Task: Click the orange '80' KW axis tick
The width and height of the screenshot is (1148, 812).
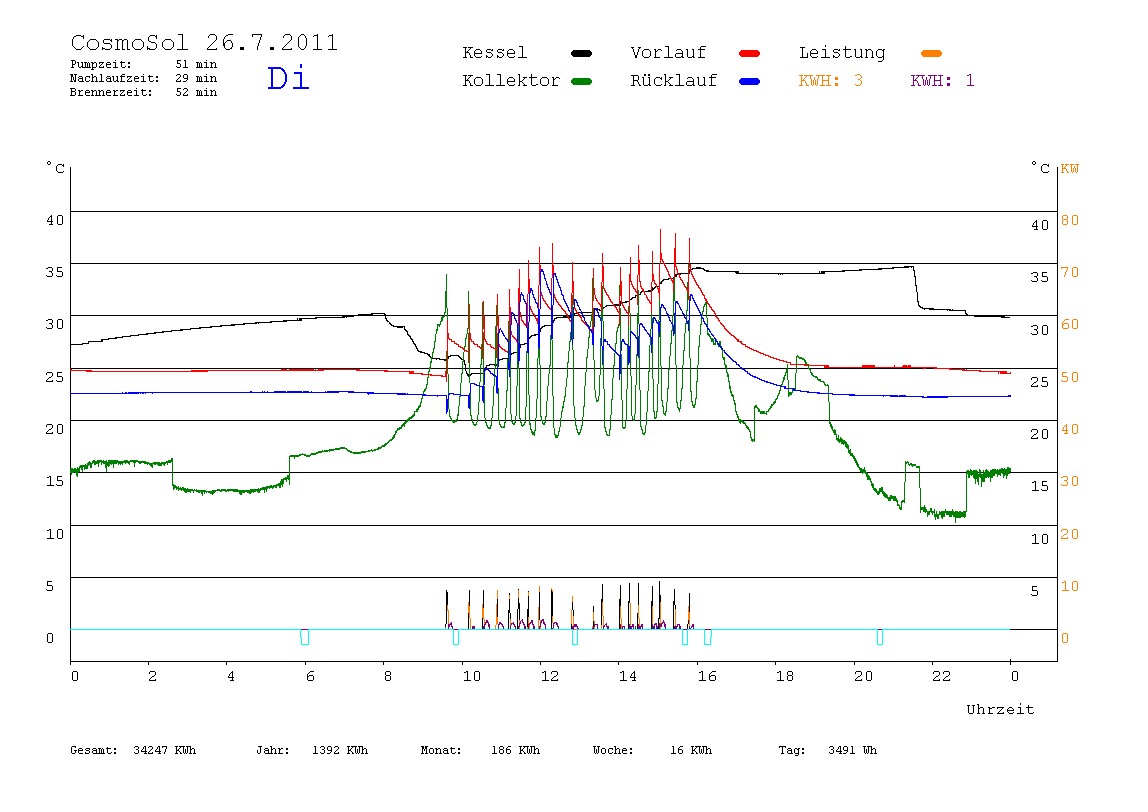Action: [x=1070, y=220]
